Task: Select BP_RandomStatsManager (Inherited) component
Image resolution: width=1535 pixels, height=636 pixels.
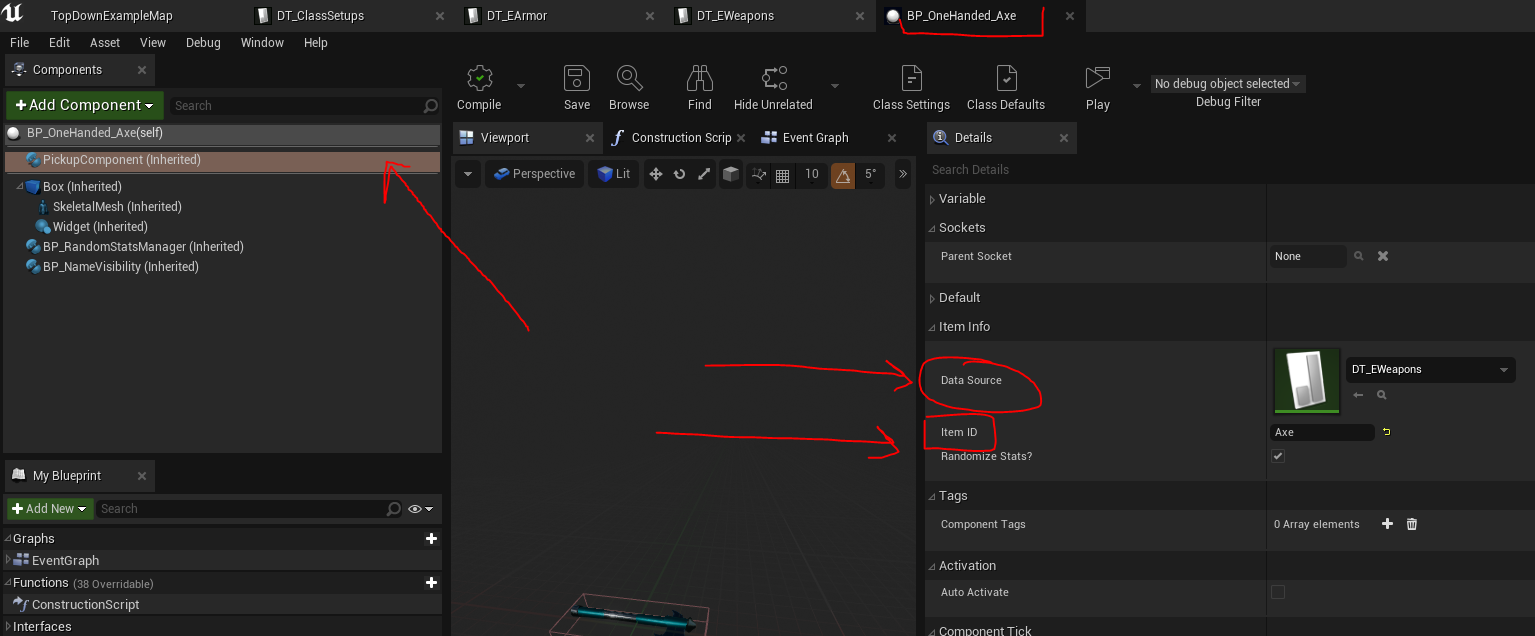Action: point(143,247)
